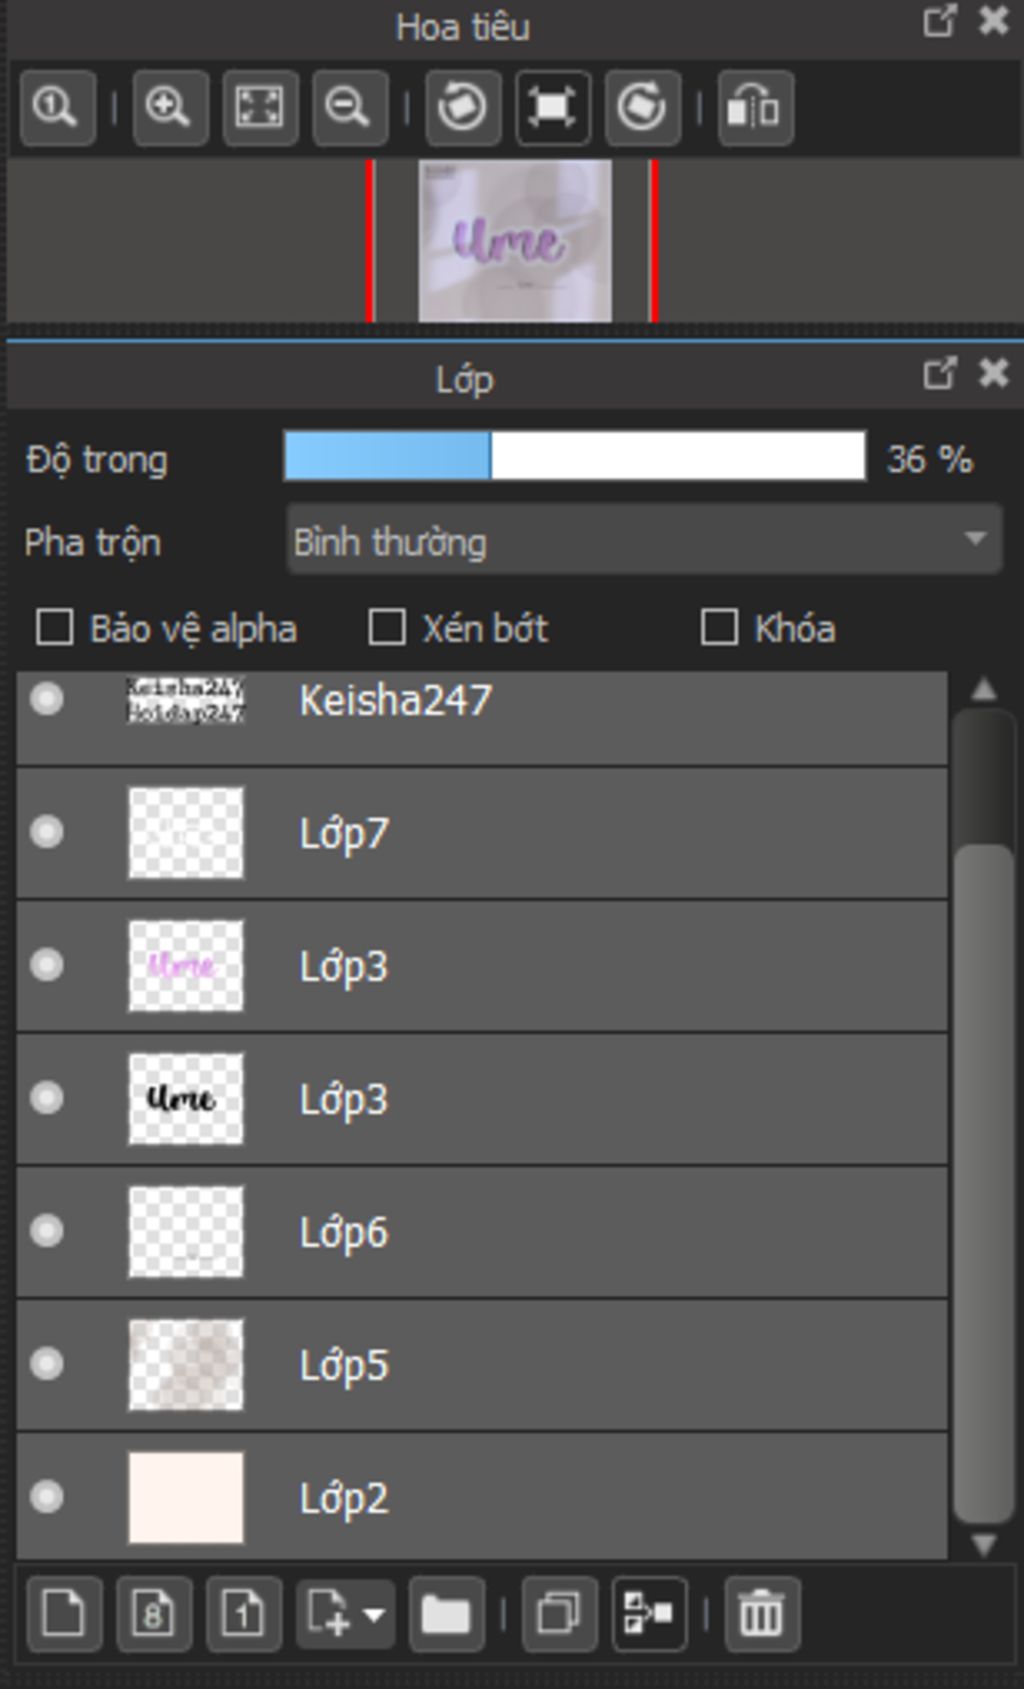This screenshot has height=1689, width=1024.
Task: Expand the add layer dropdown arrow
Action: (374, 1613)
